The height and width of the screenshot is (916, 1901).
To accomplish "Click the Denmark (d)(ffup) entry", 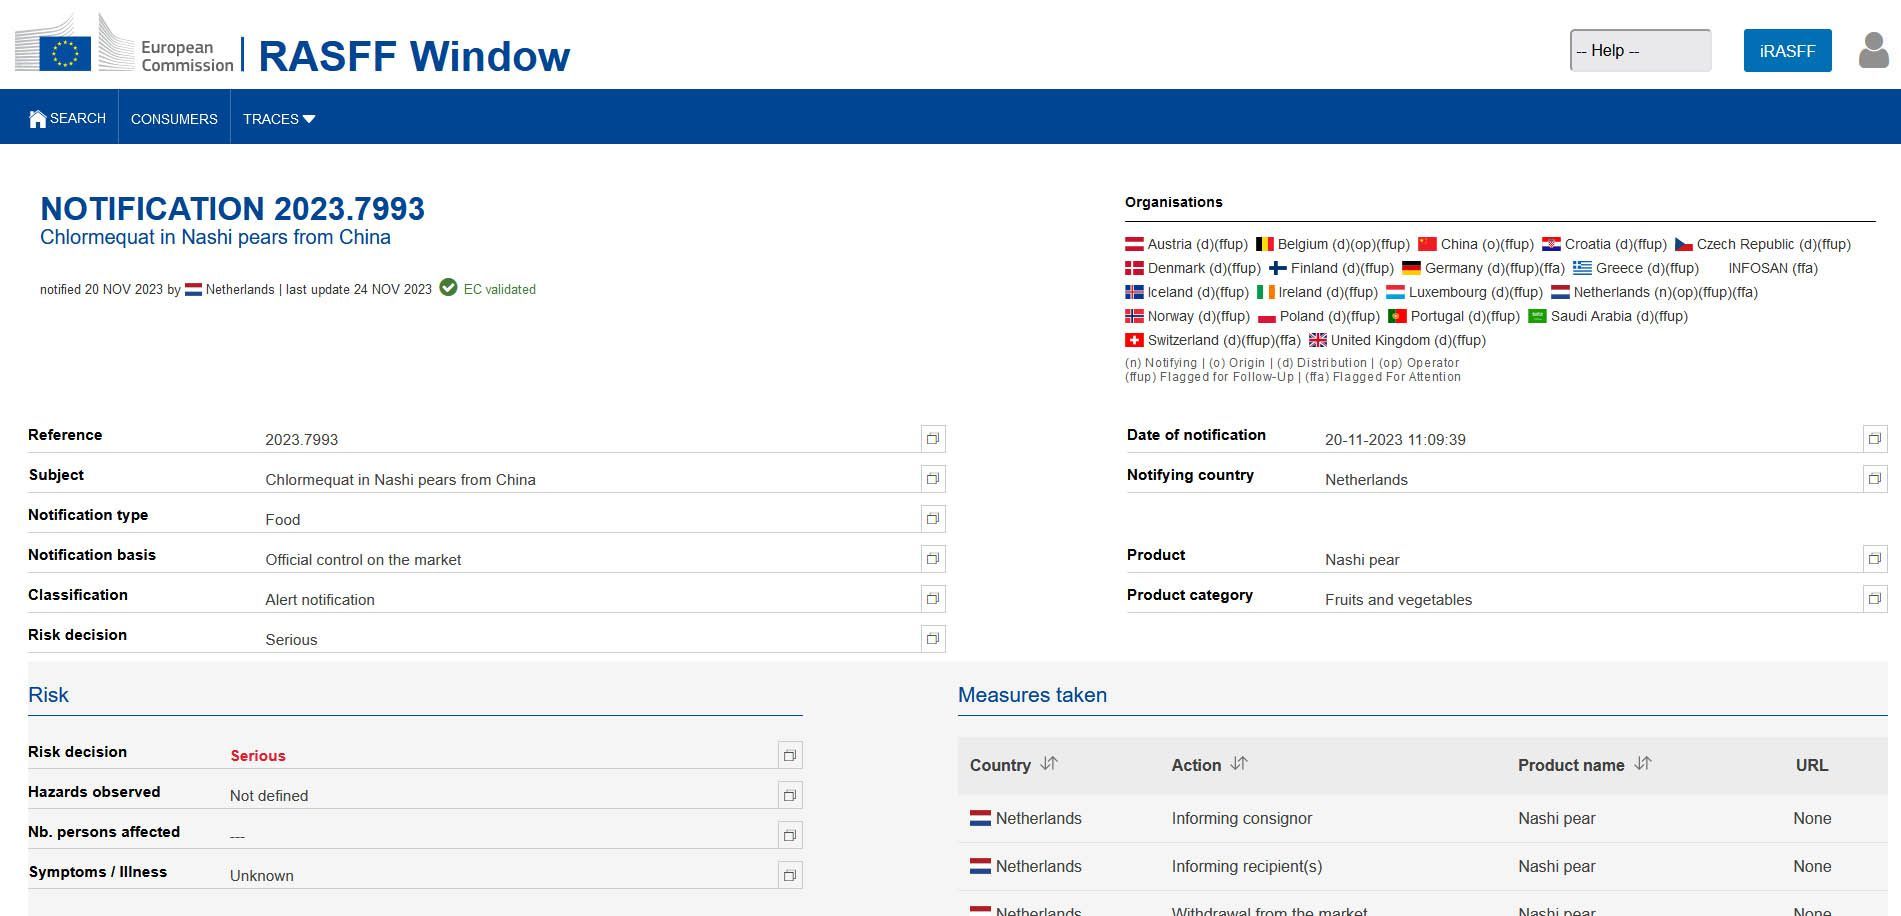I will coord(1193,268).
